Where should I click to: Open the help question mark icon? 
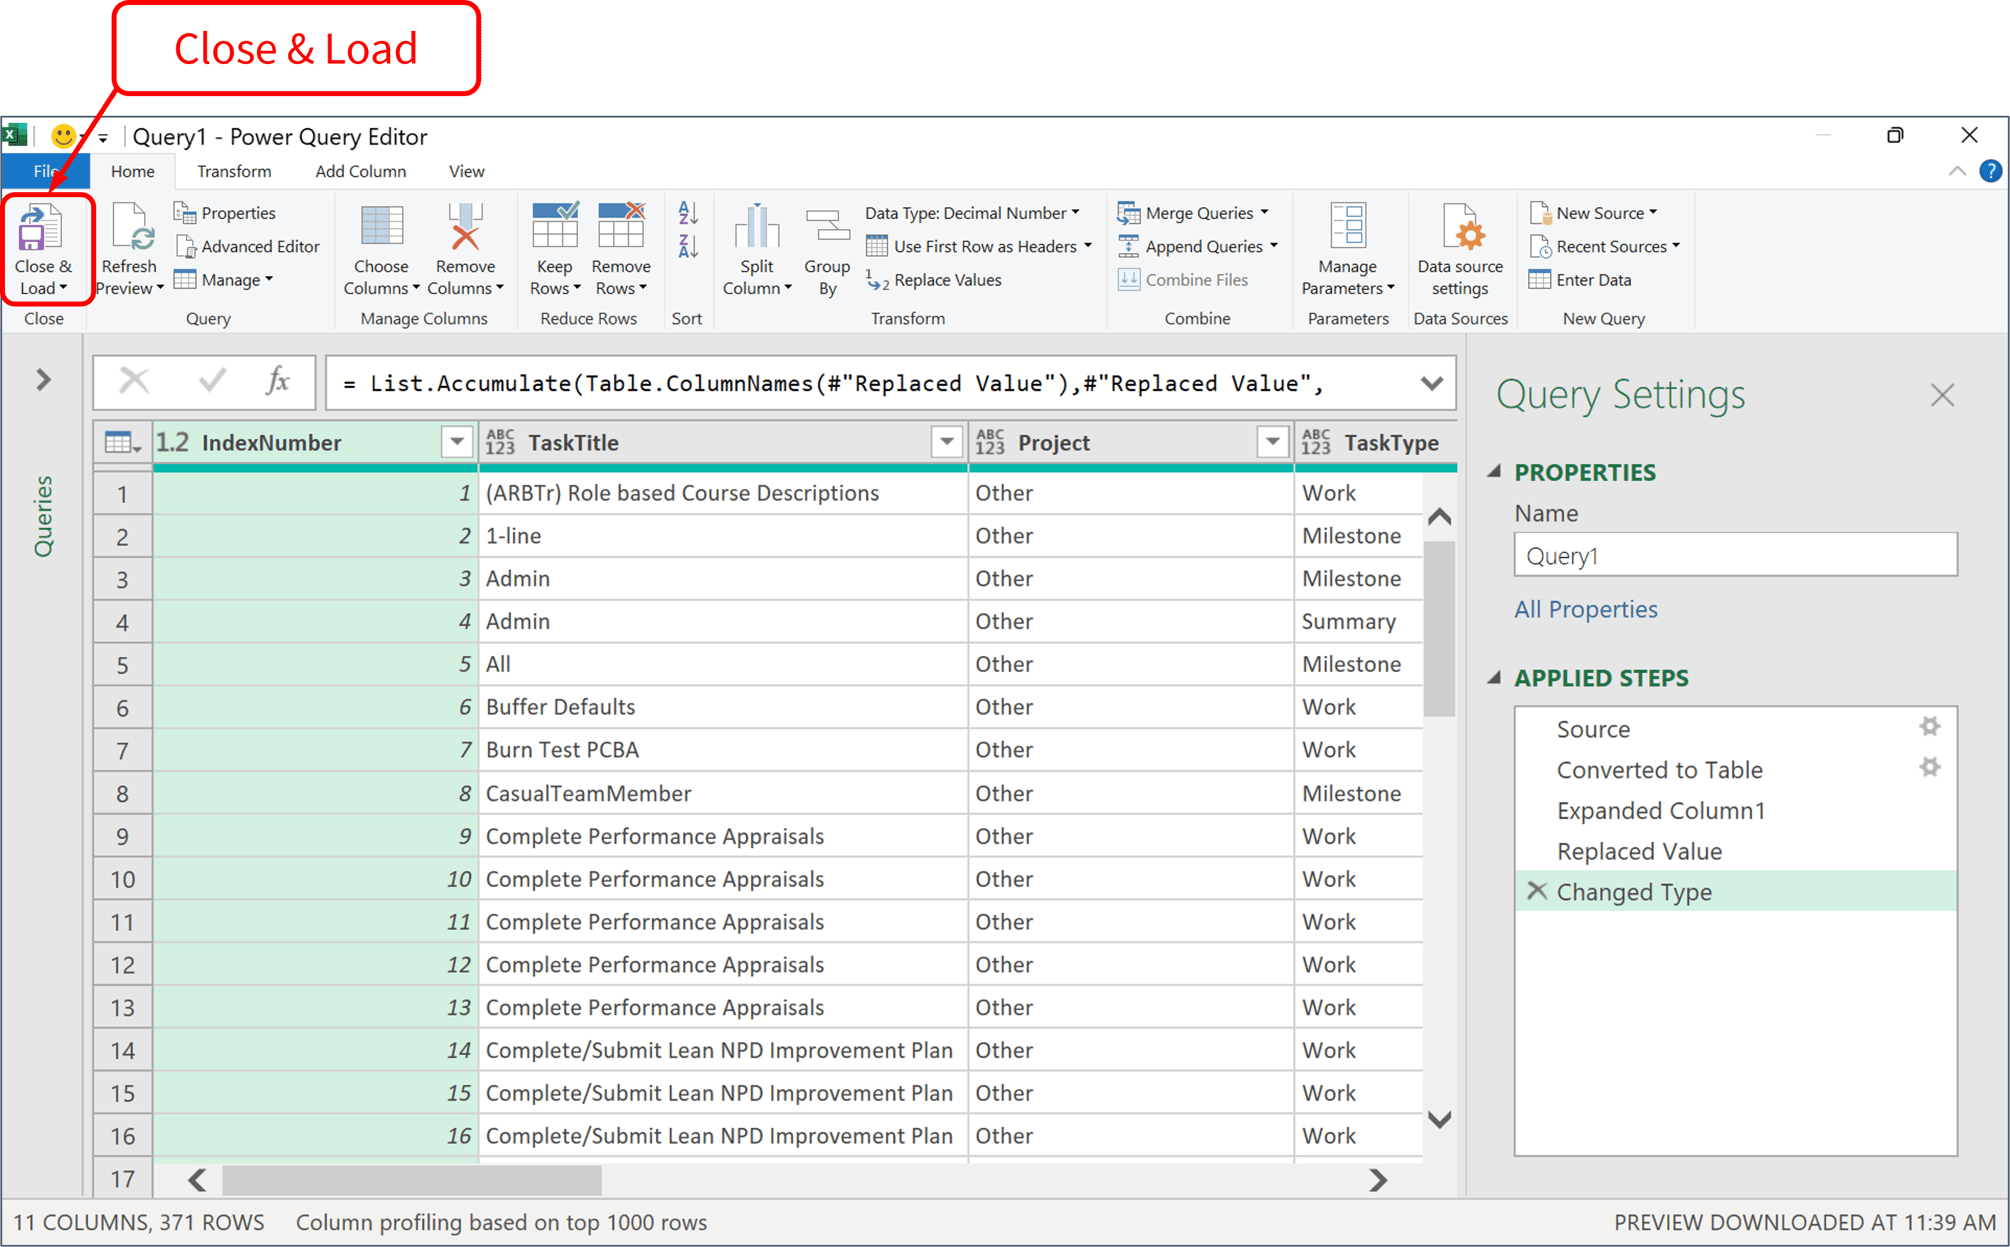click(x=1990, y=171)
